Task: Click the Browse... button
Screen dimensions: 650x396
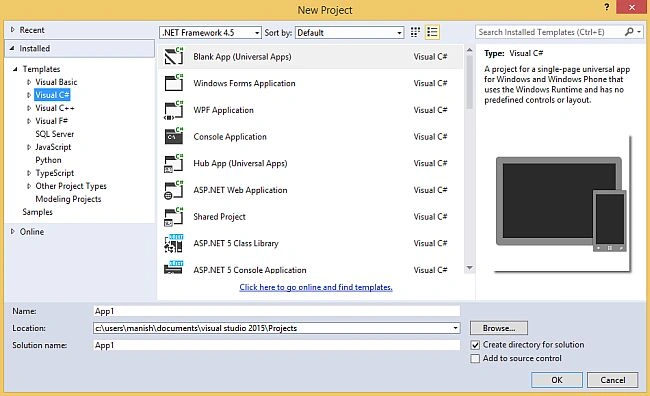Action: 499,328
